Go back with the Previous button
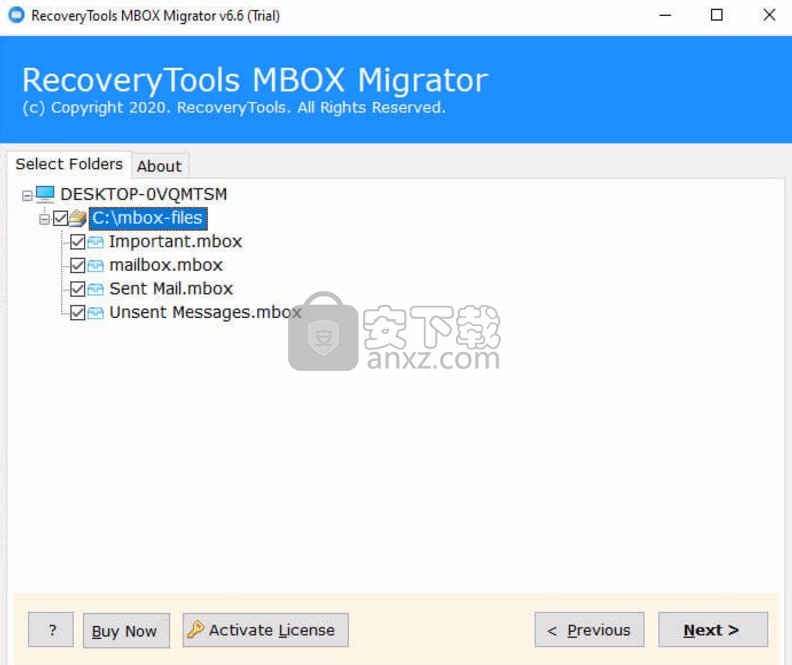Screen dimensions: 792x665 coord(589,630)
